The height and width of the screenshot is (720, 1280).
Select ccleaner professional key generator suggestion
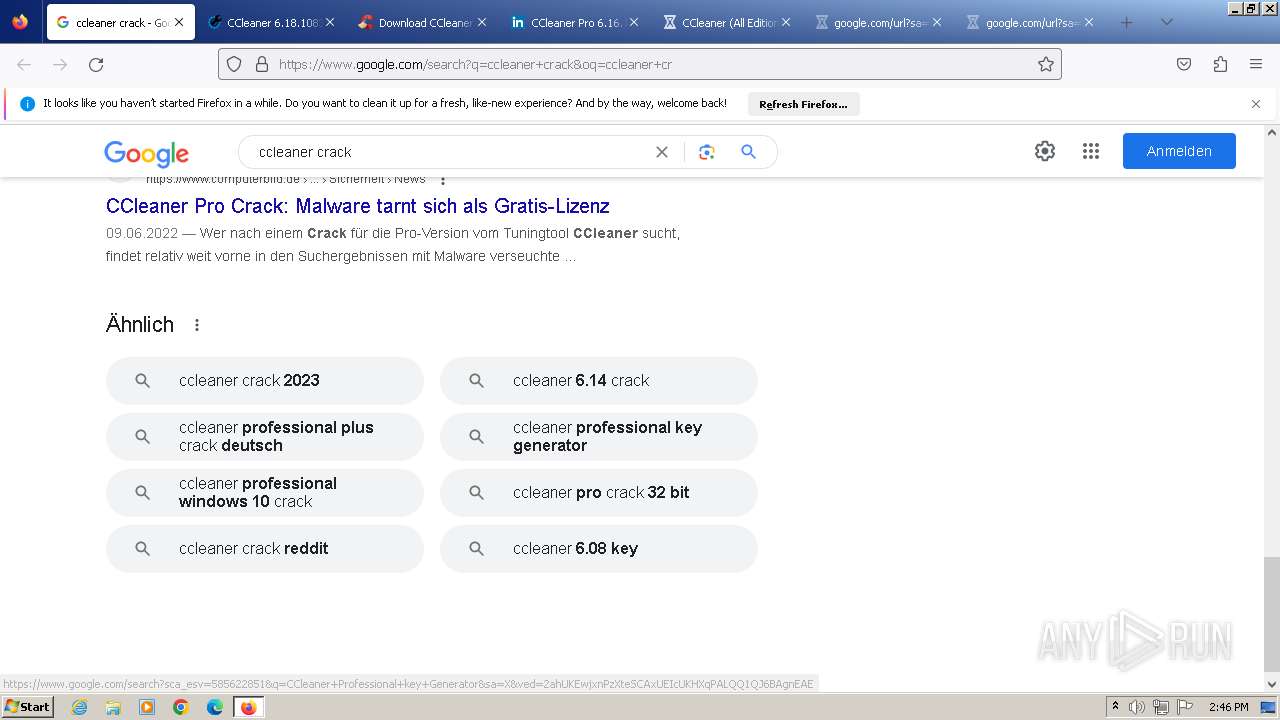(599, 437)
